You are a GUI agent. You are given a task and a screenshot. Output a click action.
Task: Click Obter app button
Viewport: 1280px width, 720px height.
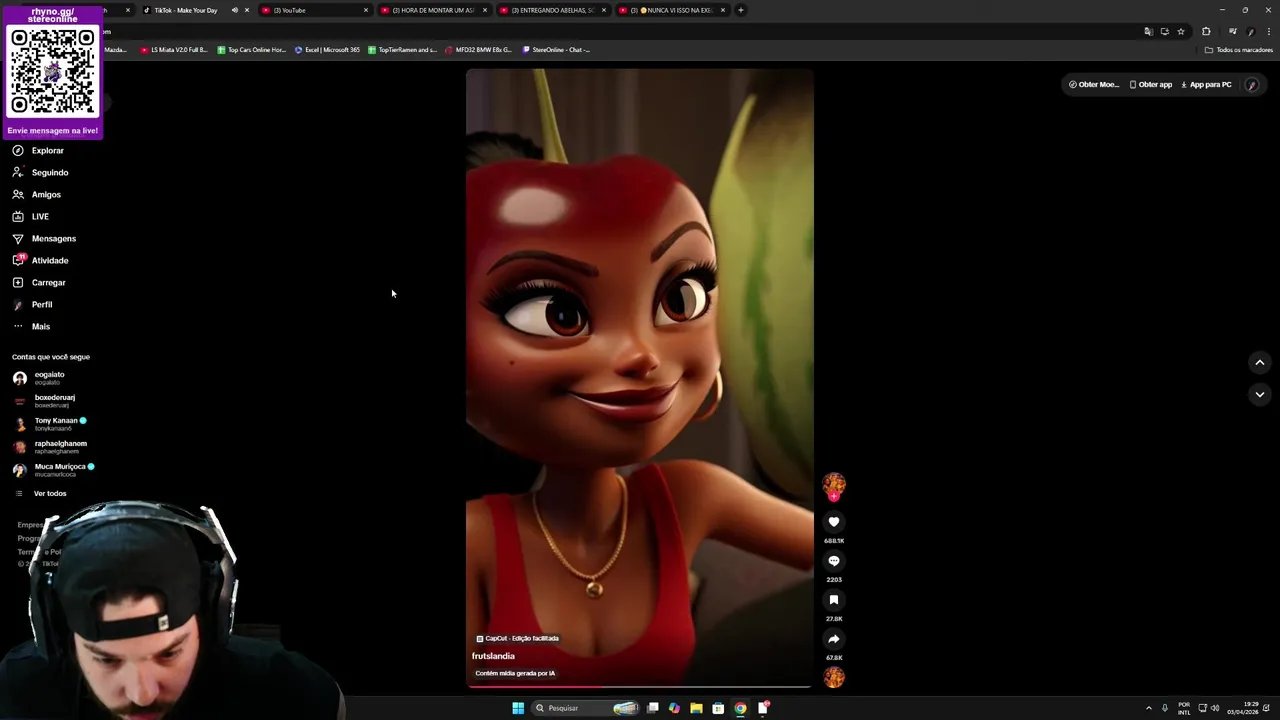[1151, 84]
